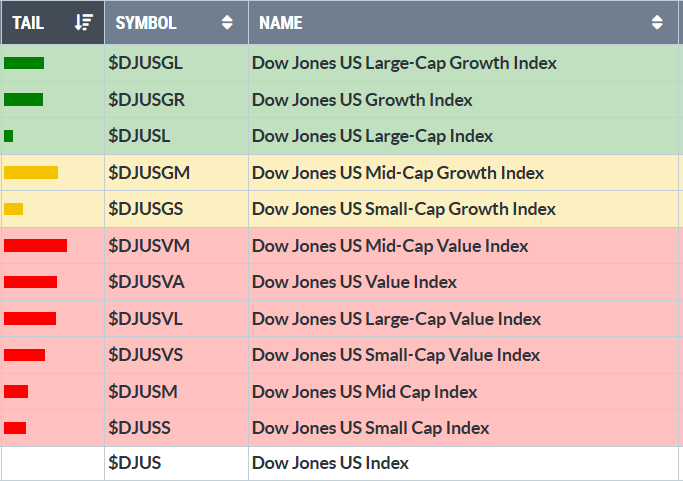Click the SYMBOL column header text
Screen dimensions: 683x481
coord(146,22)
